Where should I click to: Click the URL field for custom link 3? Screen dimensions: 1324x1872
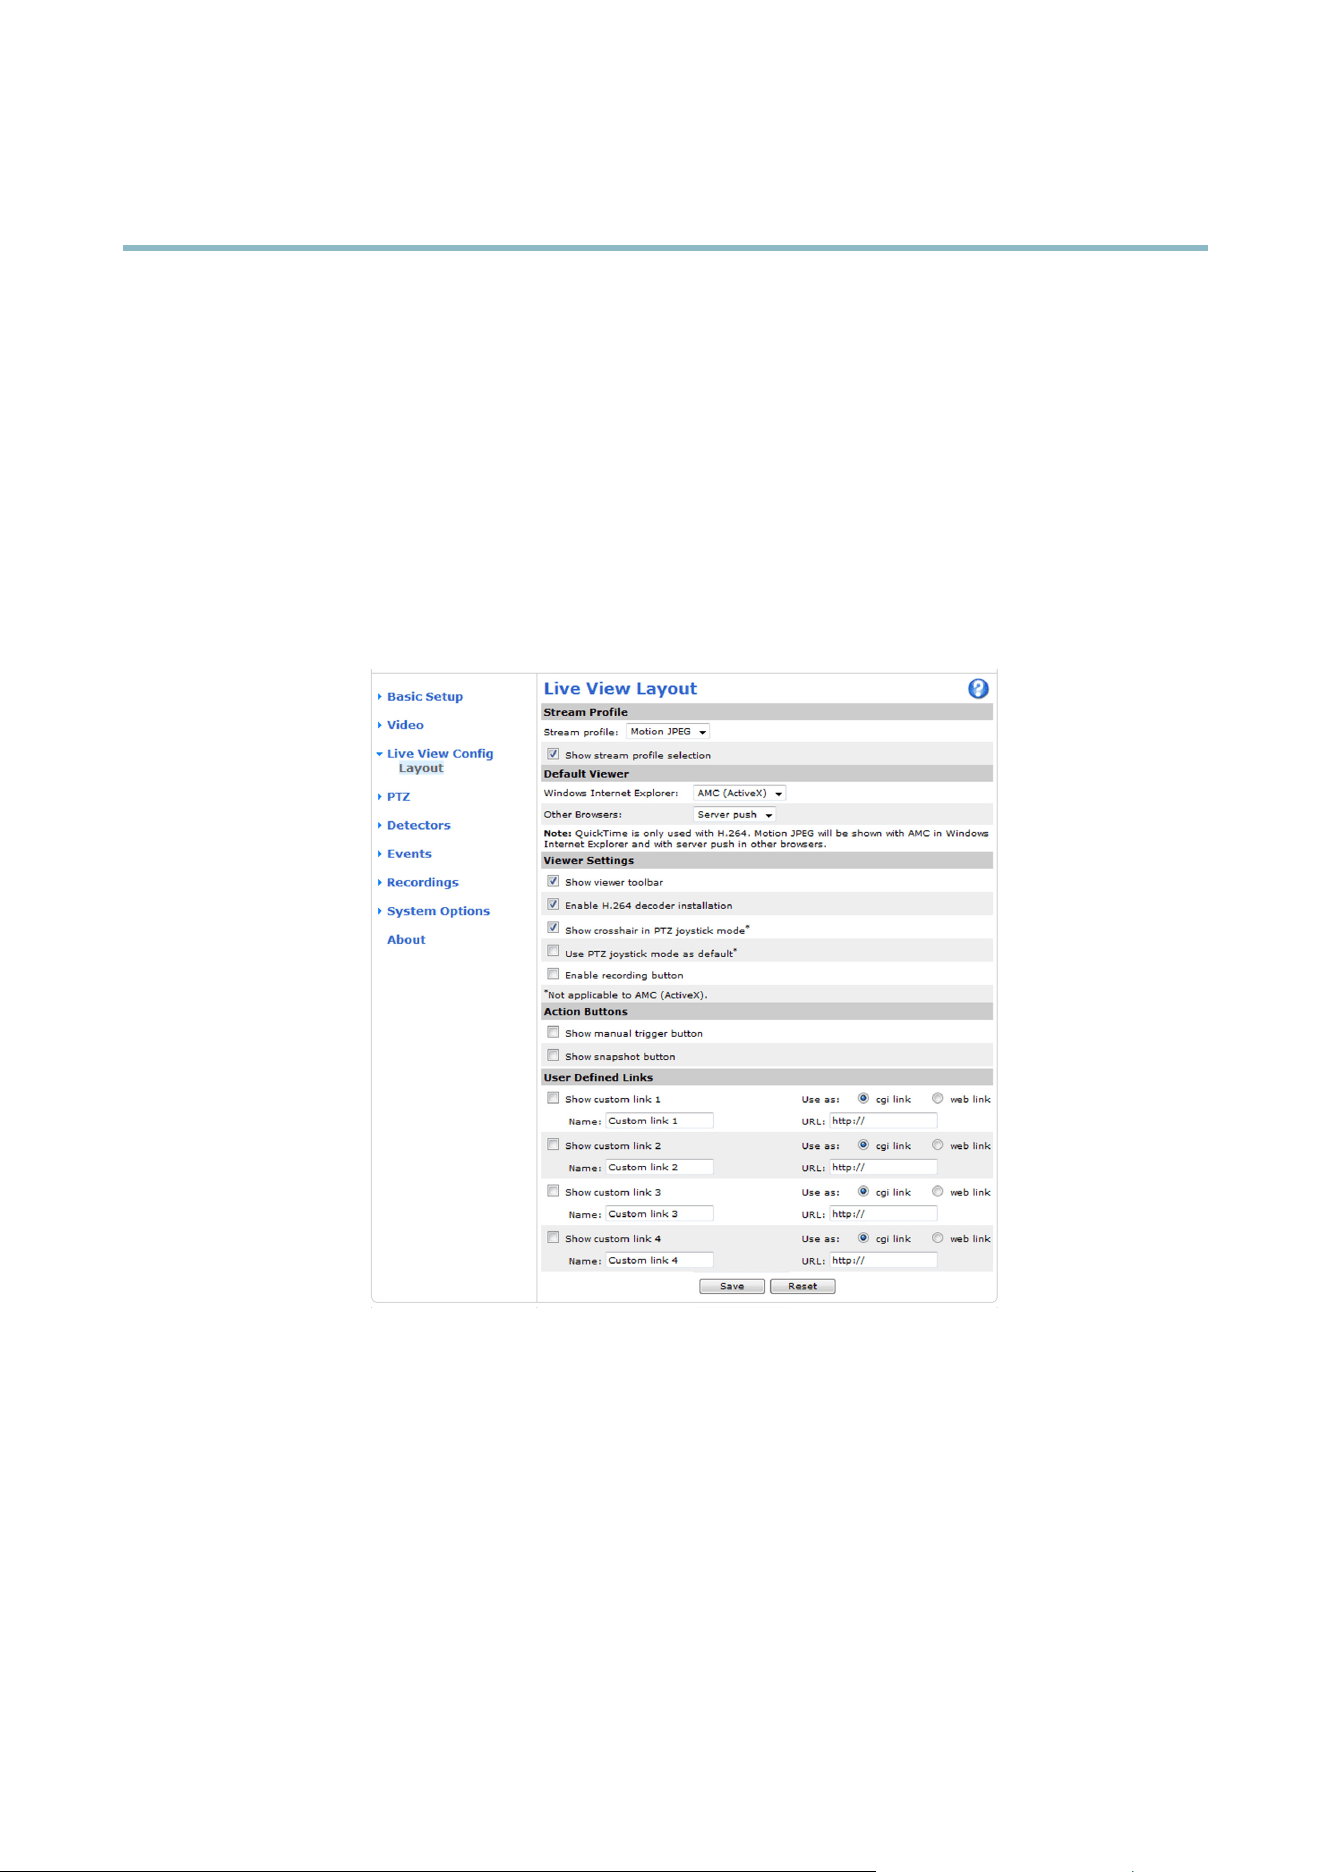[883, 1214]
